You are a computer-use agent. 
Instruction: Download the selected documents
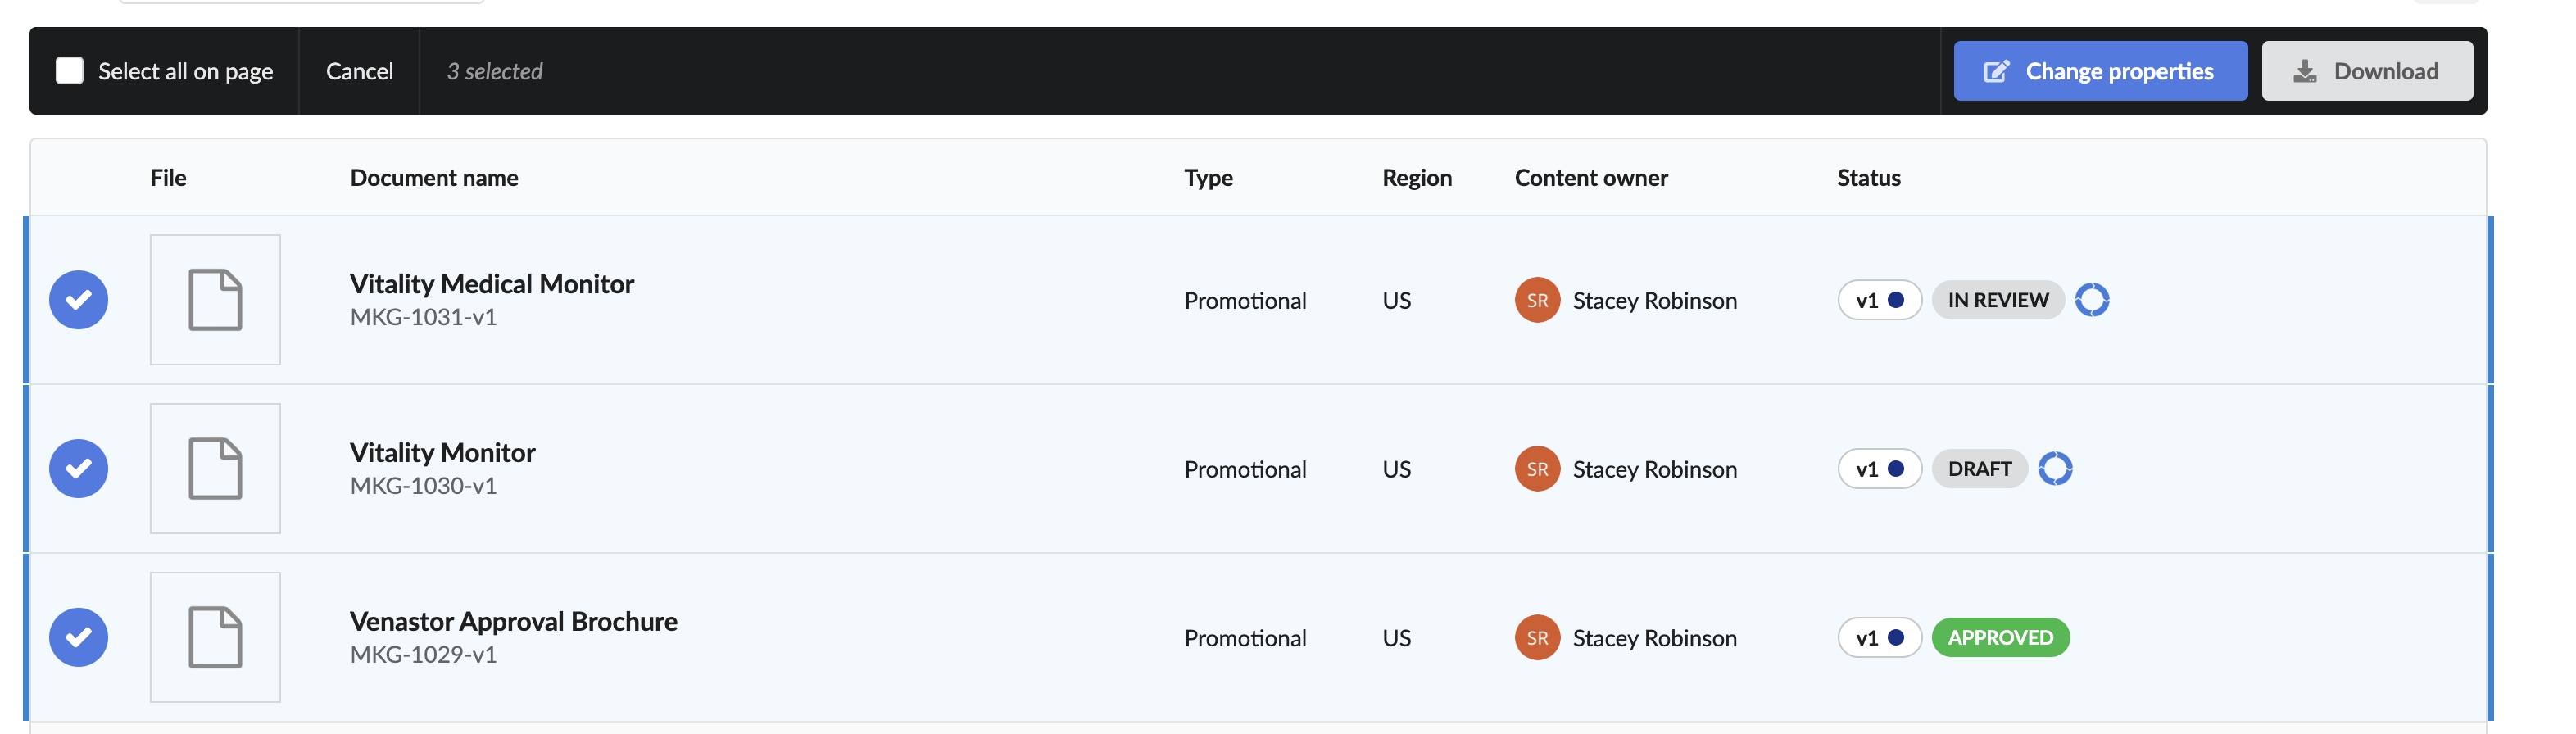(x=2367, y=71)
